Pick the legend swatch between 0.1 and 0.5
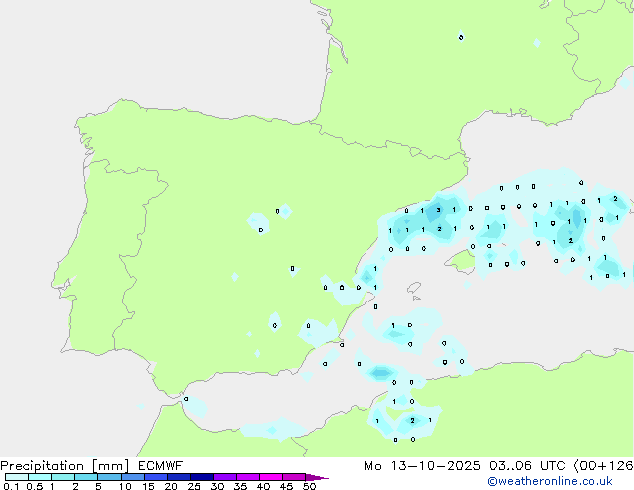Image resolution: width=634 pixels, height=490 pixels. [x=16, y=477]
